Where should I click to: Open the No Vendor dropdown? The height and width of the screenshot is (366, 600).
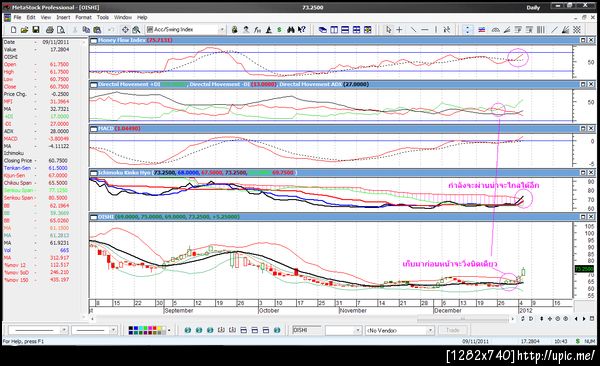point(430,330)
